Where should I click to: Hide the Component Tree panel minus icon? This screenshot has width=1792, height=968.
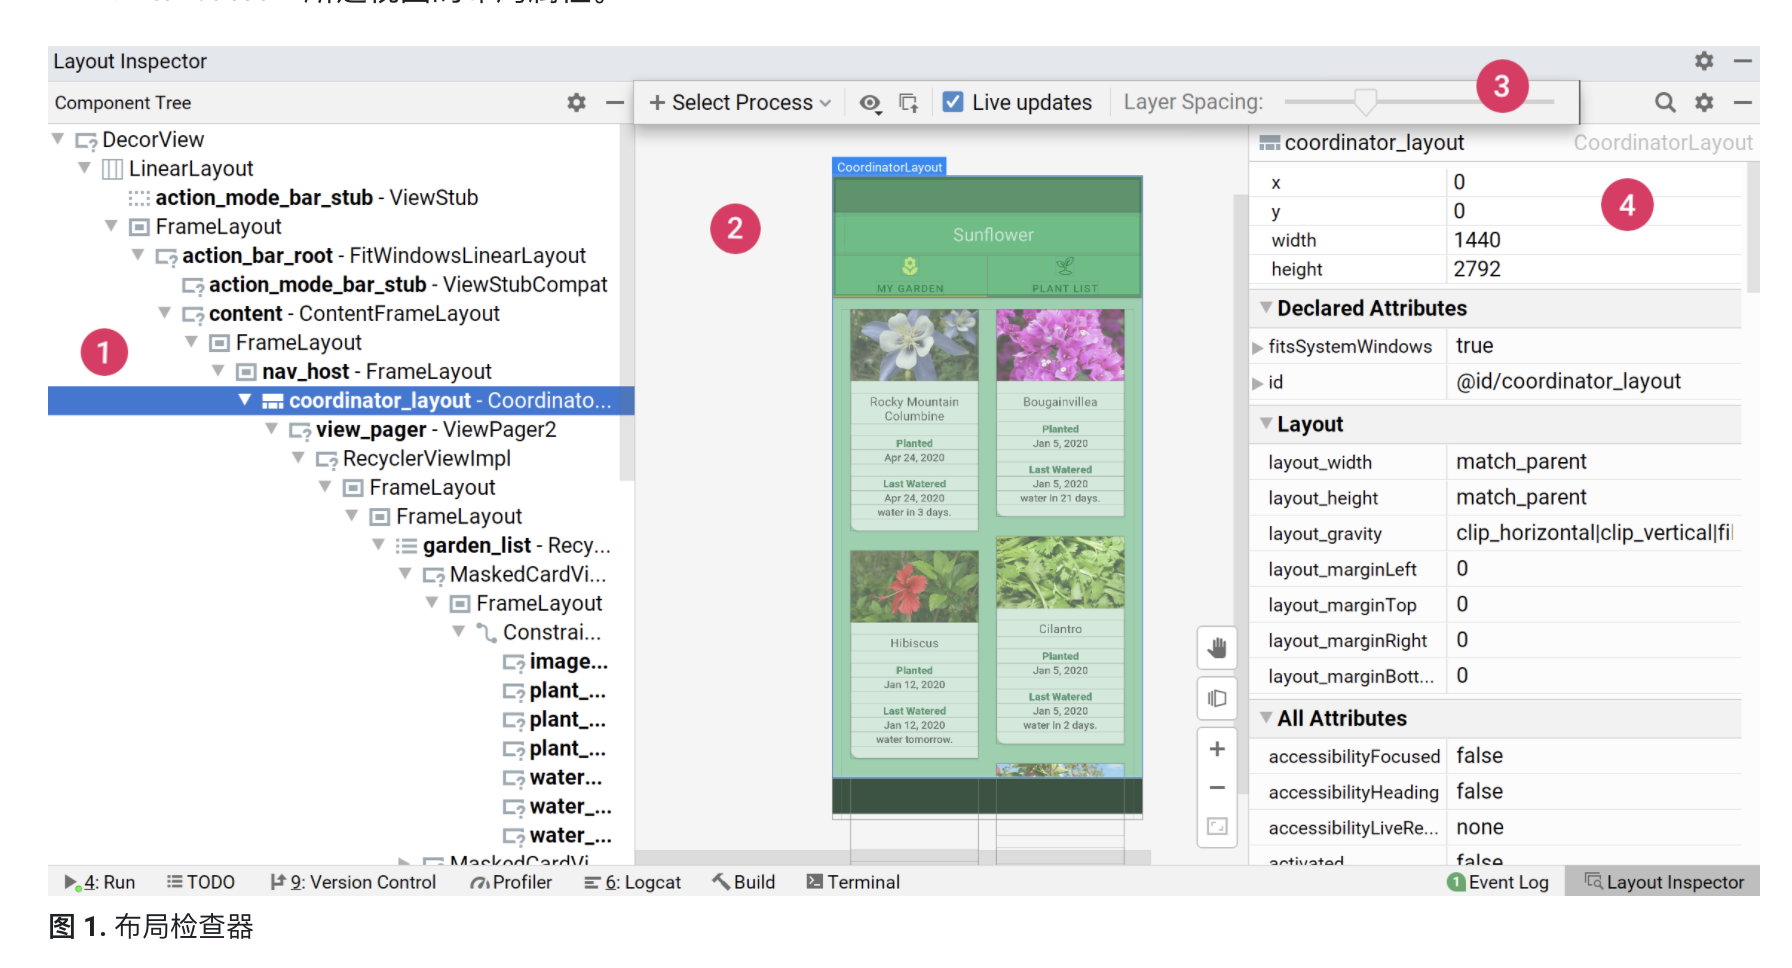pos(615,102)
